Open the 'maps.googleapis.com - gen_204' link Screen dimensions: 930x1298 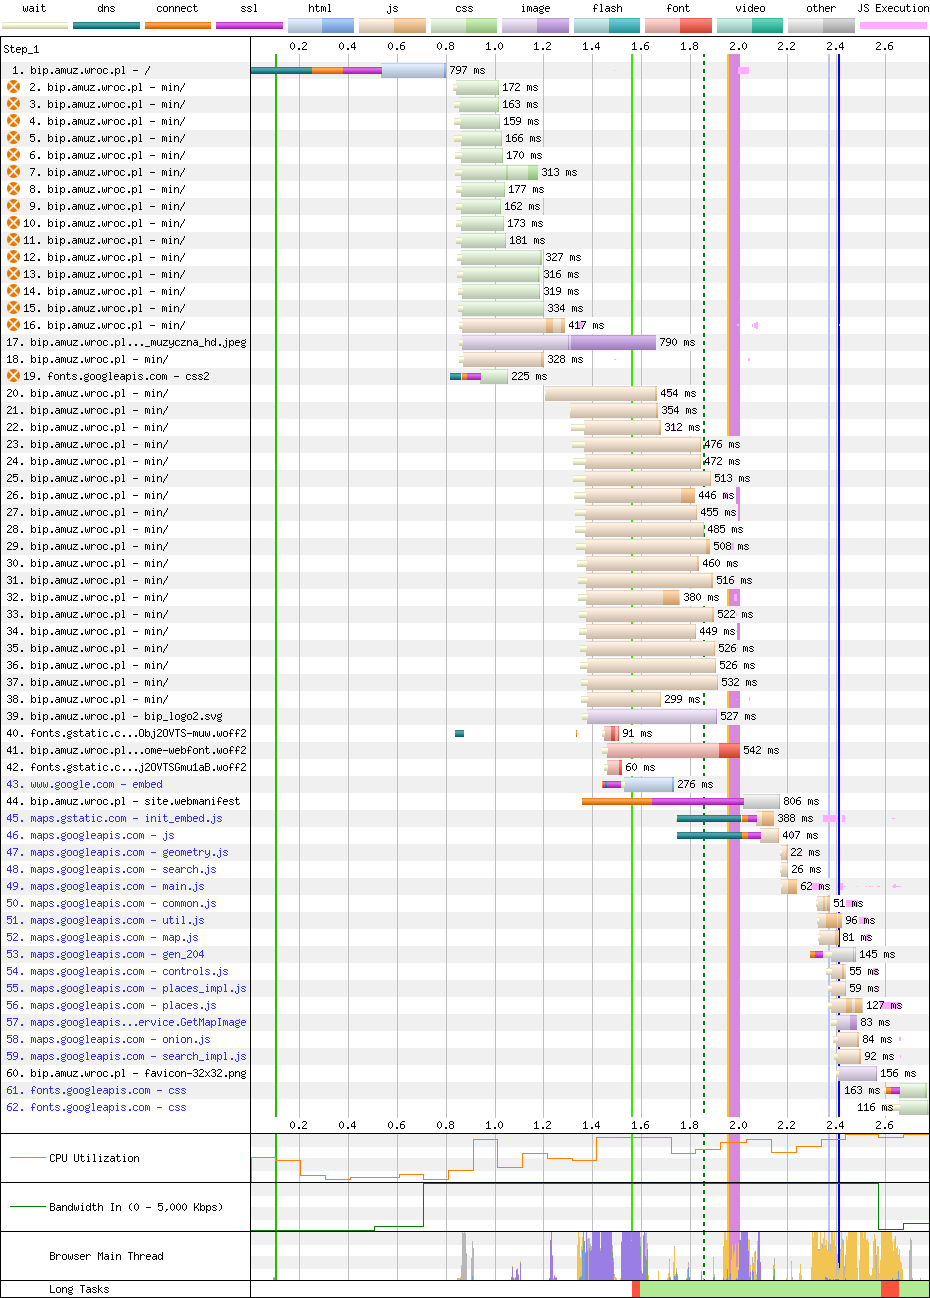(105, 954)
